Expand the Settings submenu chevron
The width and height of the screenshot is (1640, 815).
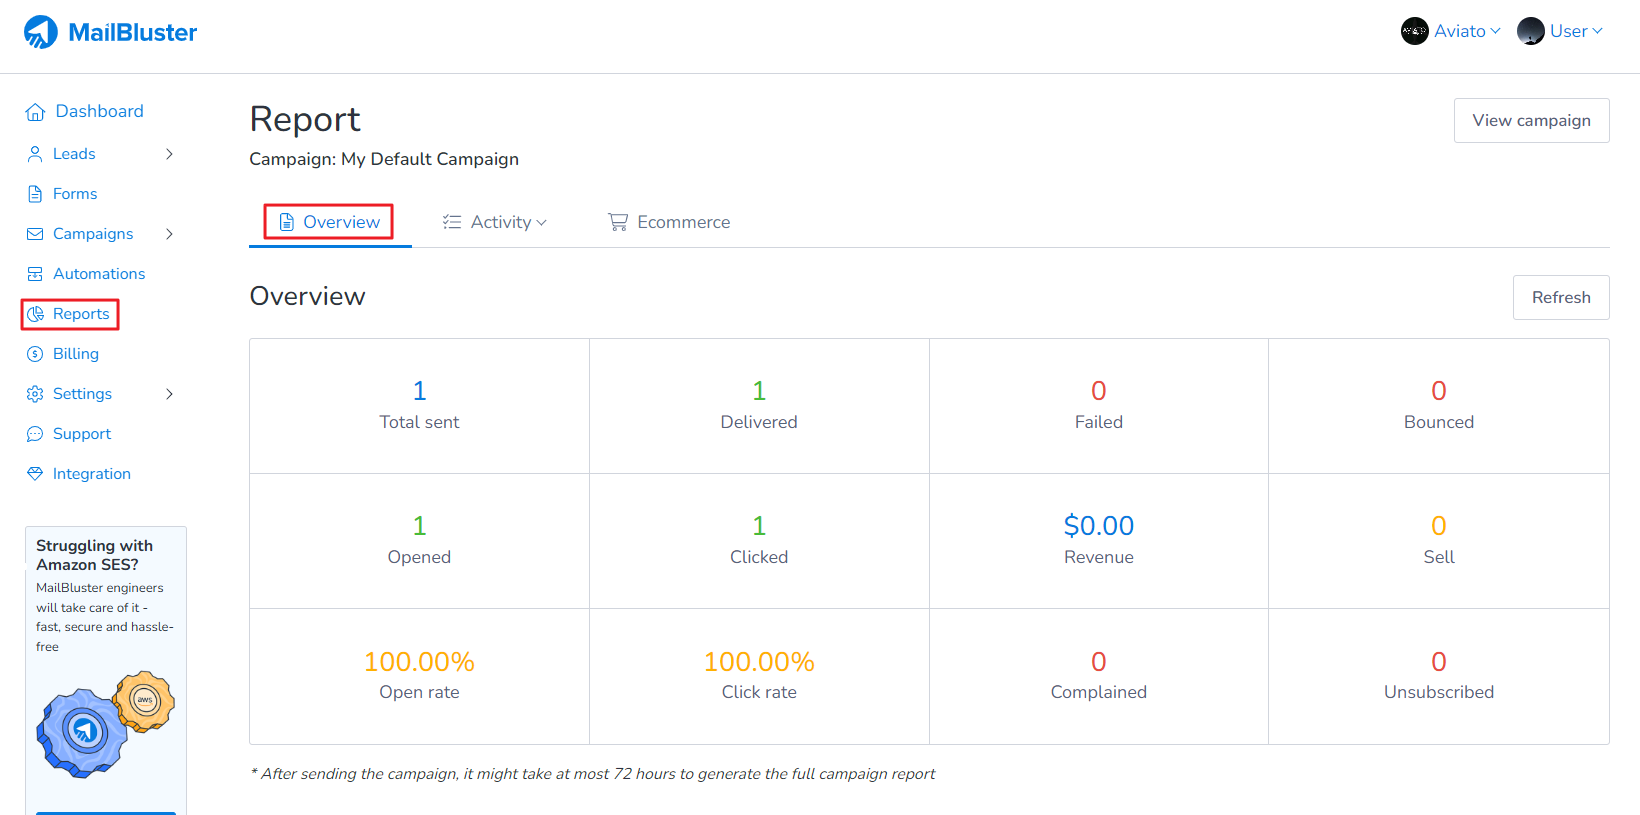pos(169,394)
